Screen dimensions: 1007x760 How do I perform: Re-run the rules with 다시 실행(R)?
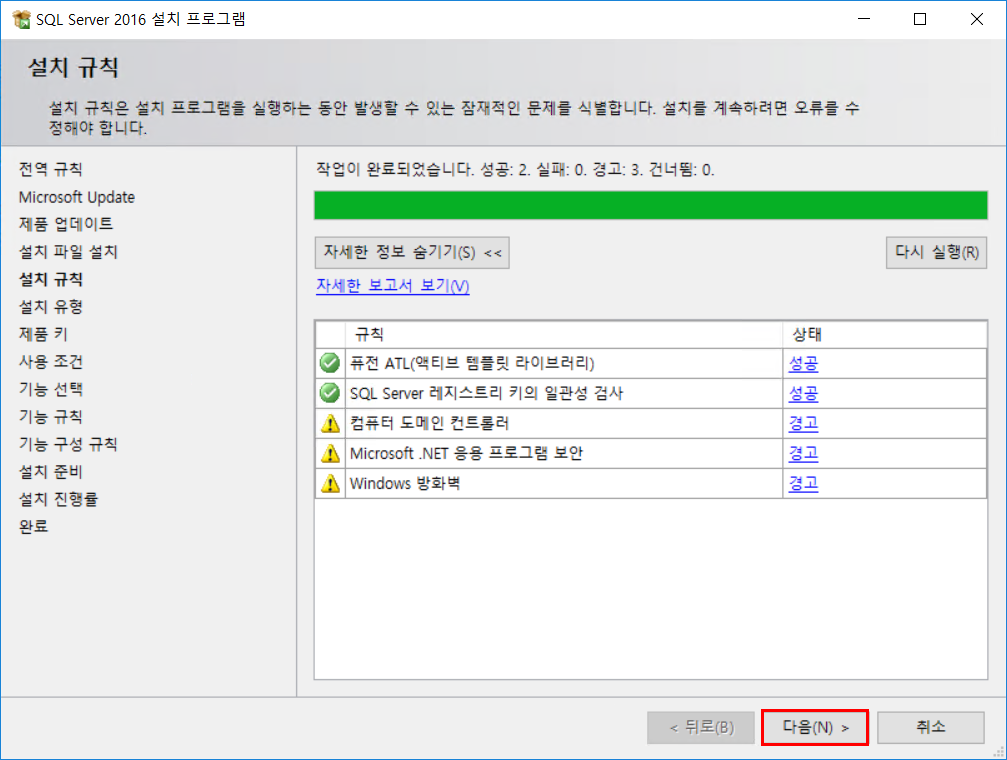click(x=936, y=252)
